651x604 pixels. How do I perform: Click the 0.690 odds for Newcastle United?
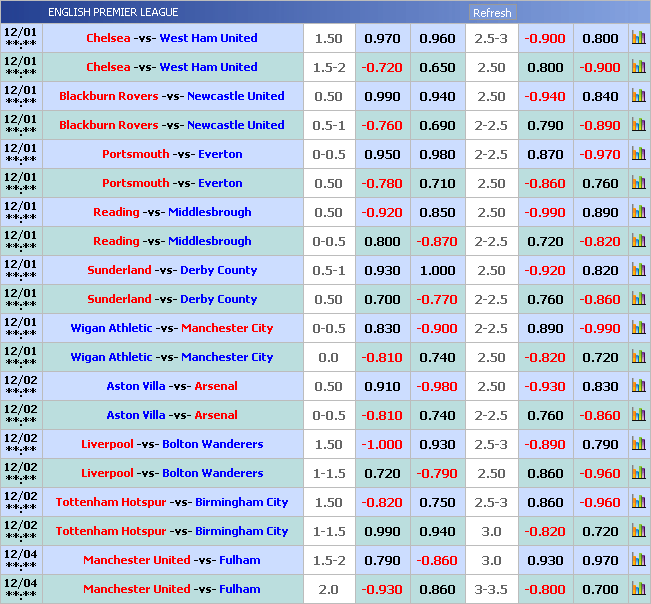pyautogui.click(x=437, y=126)
